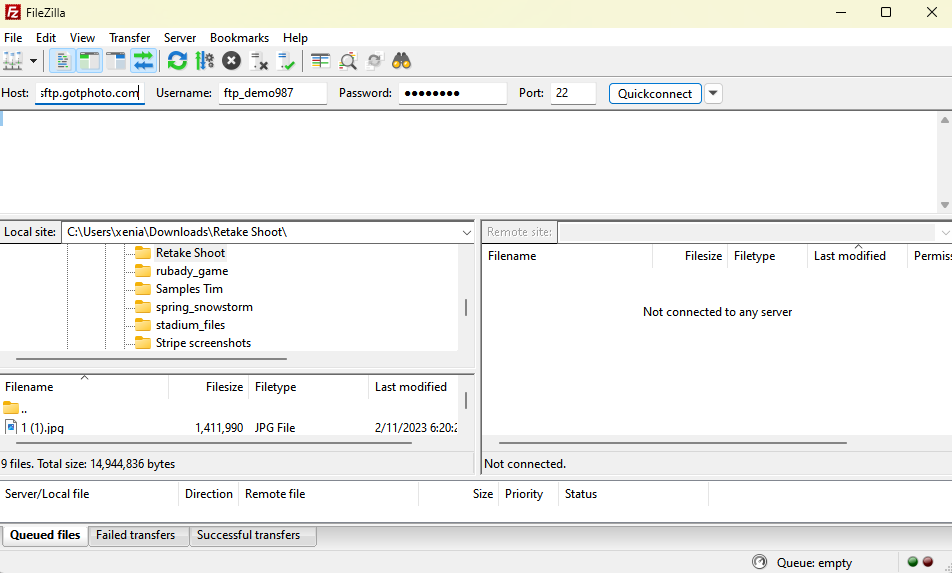
Task: Select spring_snowstorm folder in tree
Action: point(204,307)
